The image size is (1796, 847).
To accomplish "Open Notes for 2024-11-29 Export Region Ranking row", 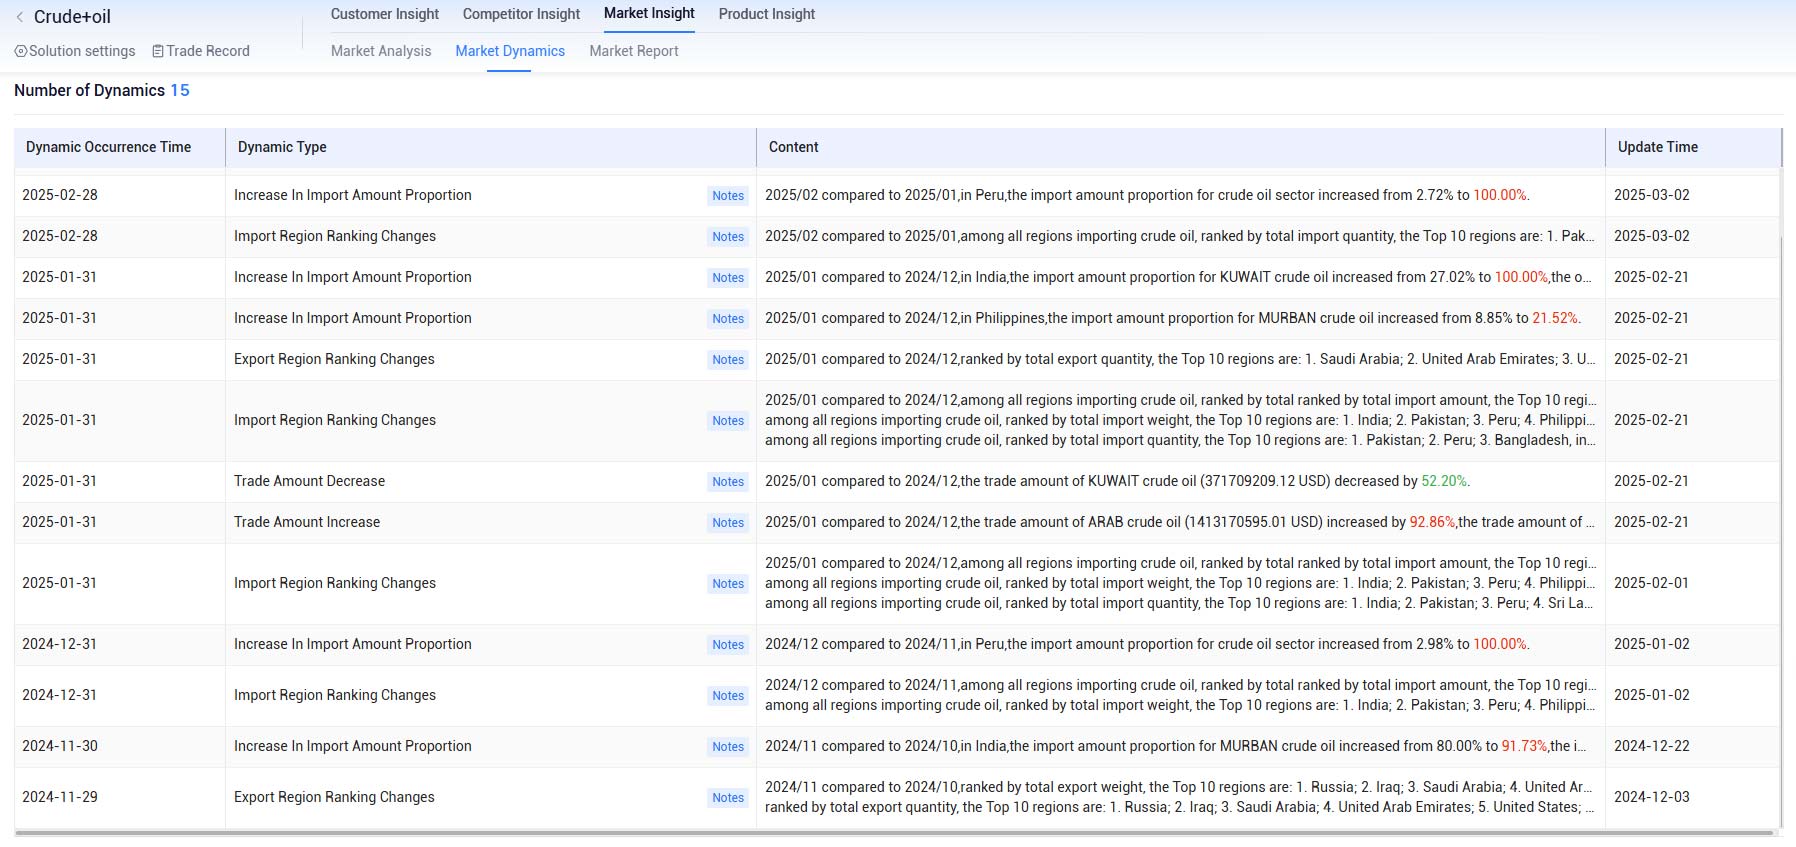I will tap(728, 798).
